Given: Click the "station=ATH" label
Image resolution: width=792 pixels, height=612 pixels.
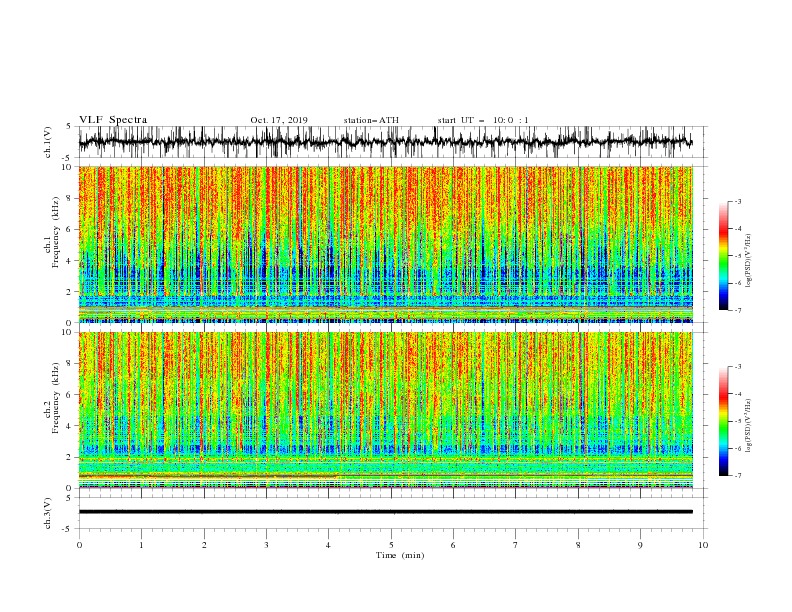Looking at the screenshot, I should click(371, 120).
